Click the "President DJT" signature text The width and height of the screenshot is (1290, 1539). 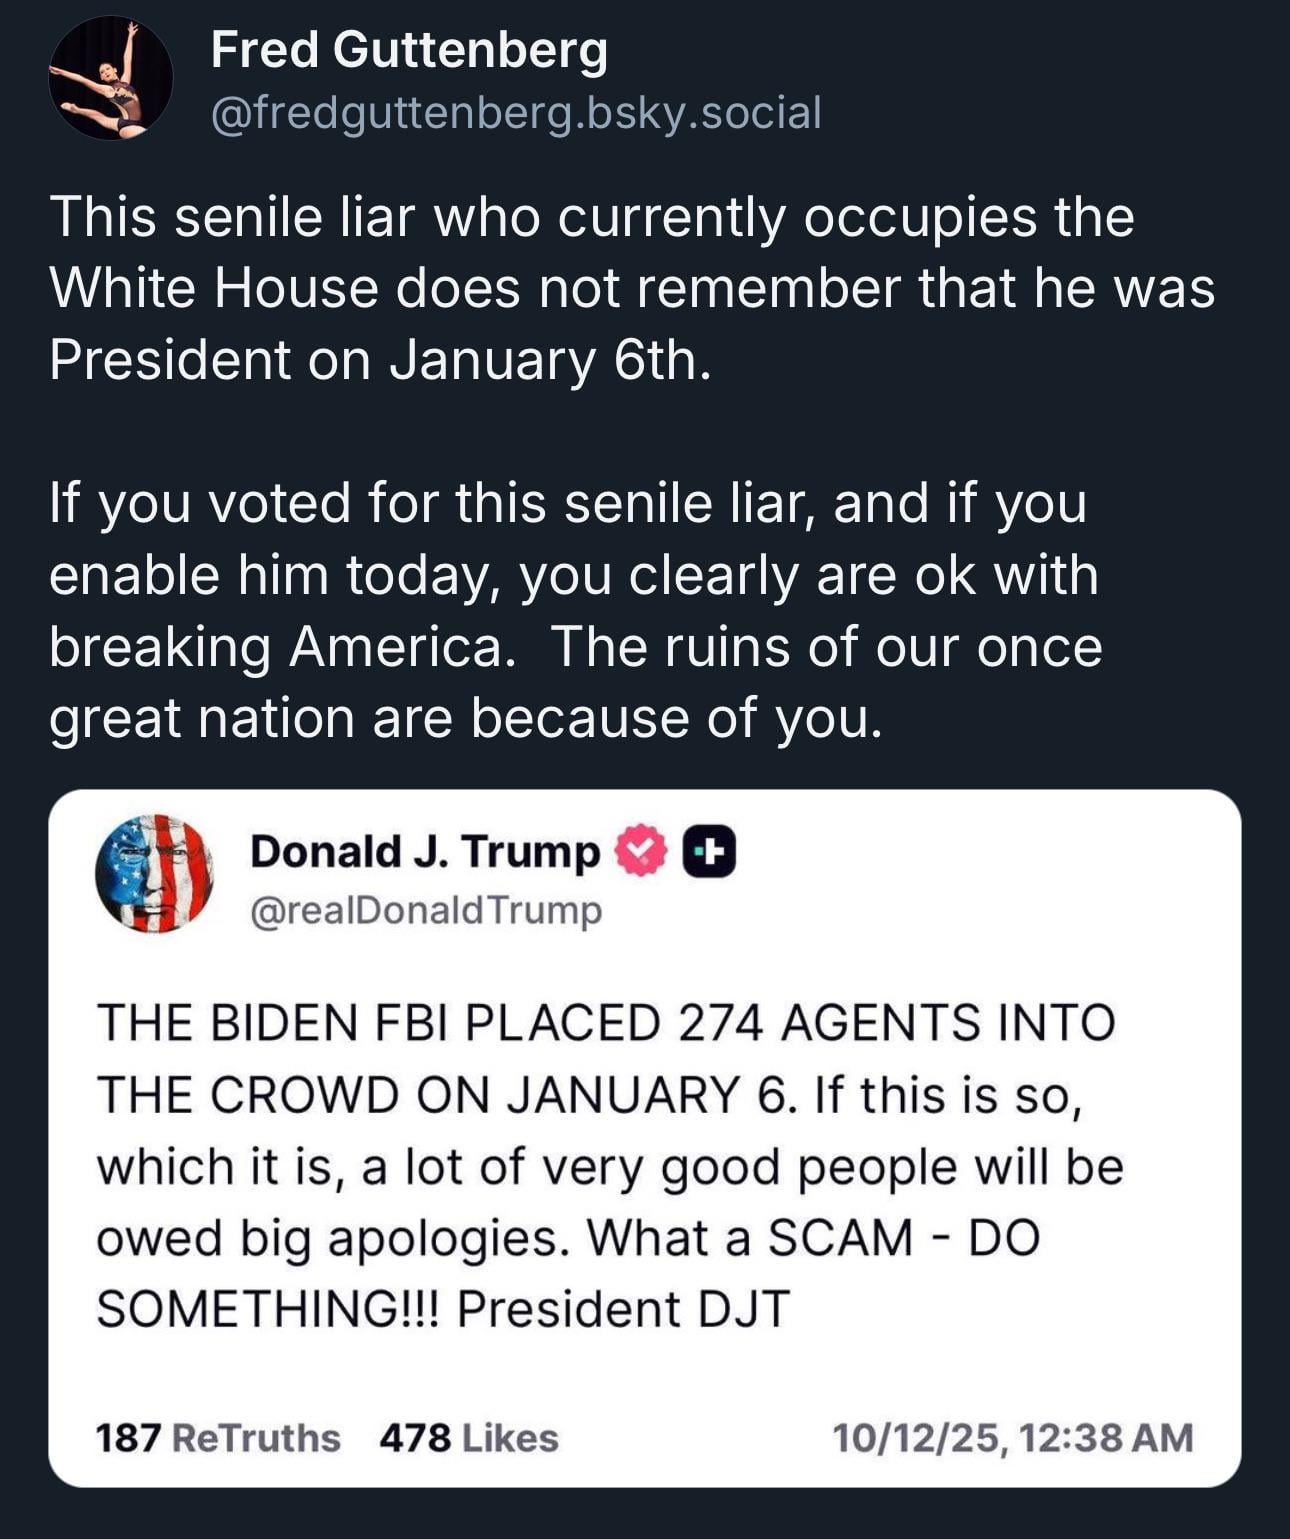[x=623, y=1309]
